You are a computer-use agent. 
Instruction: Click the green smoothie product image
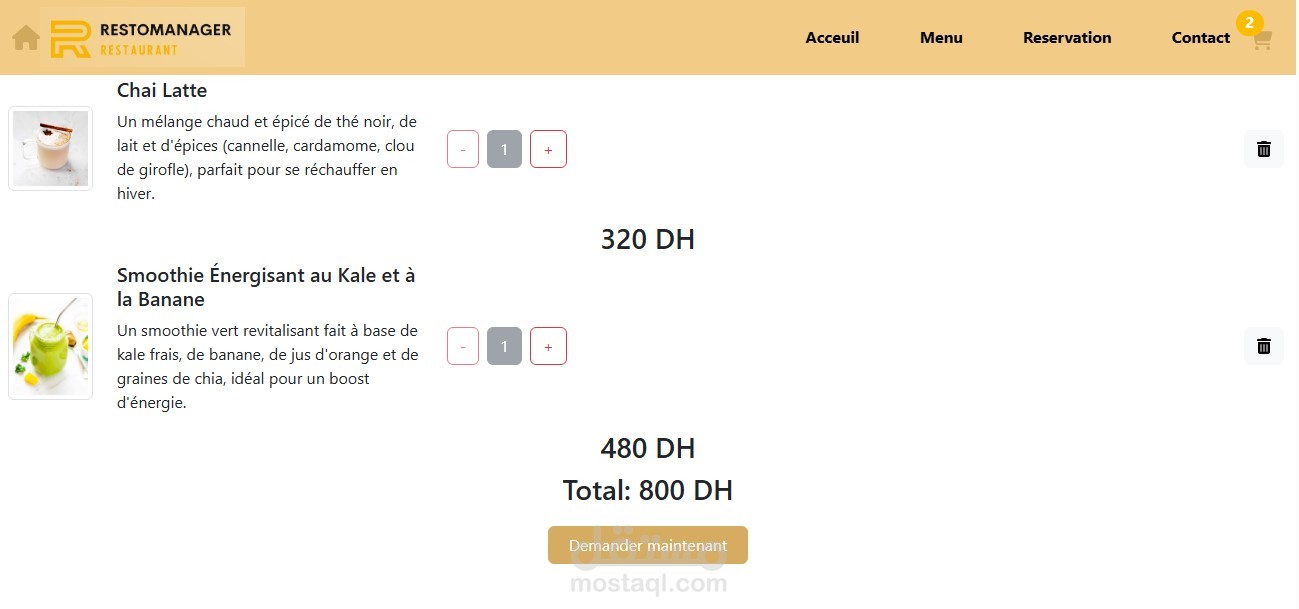pyautogui.click(x=50, y=346)
